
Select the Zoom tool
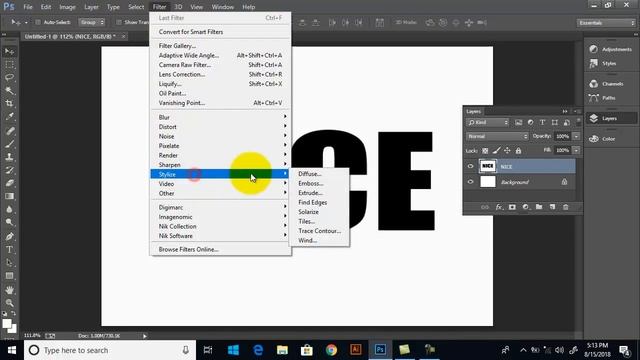[x=9, y=303]
